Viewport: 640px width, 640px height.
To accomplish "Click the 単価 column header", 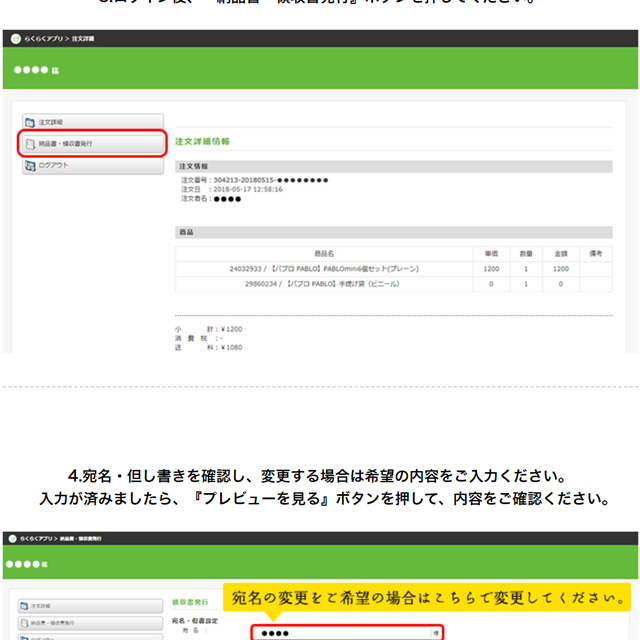I will pos(492,254).
